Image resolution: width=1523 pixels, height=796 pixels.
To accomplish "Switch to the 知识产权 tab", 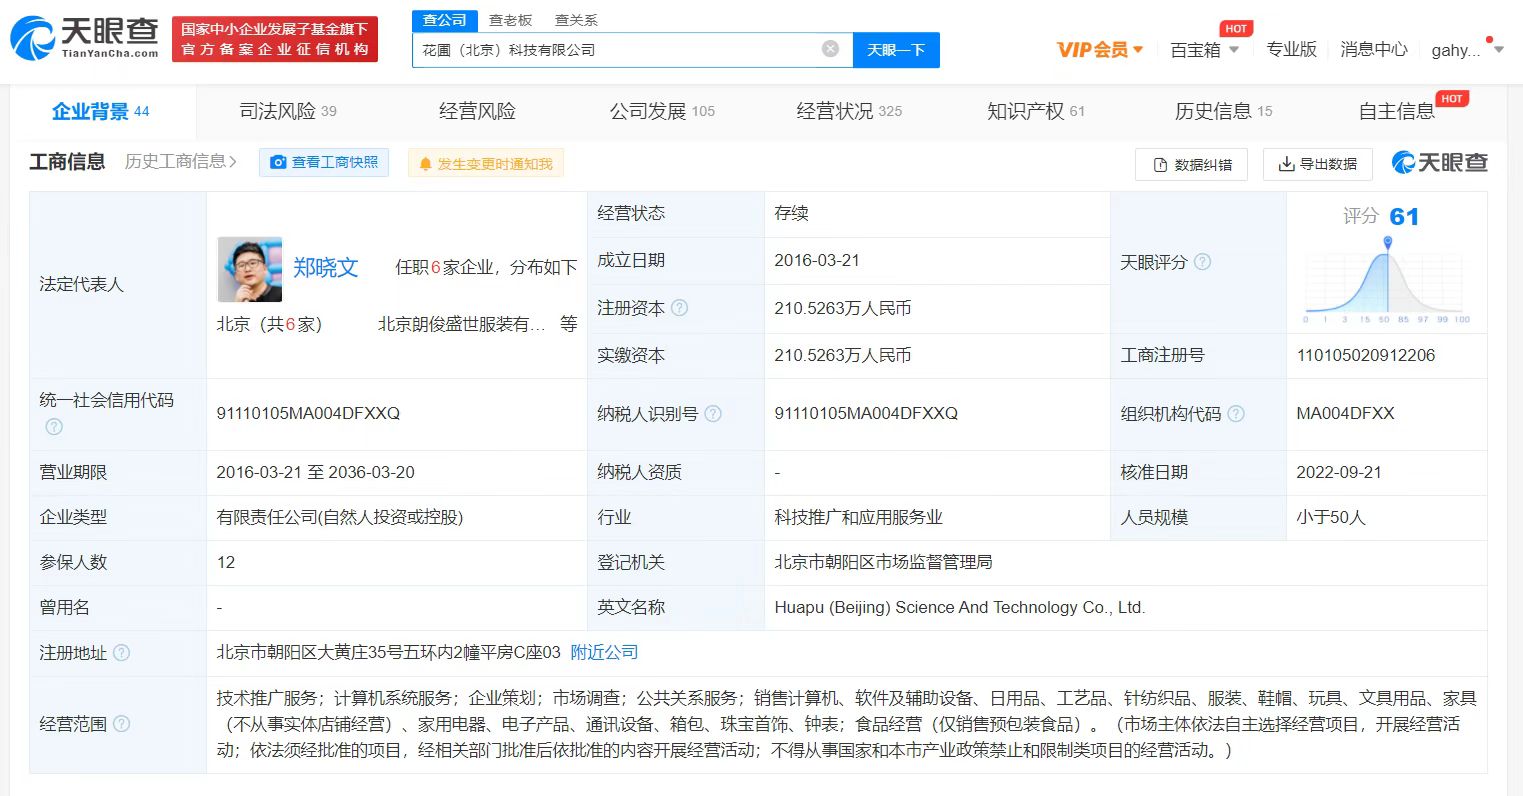I will (x=1035, y=111).
